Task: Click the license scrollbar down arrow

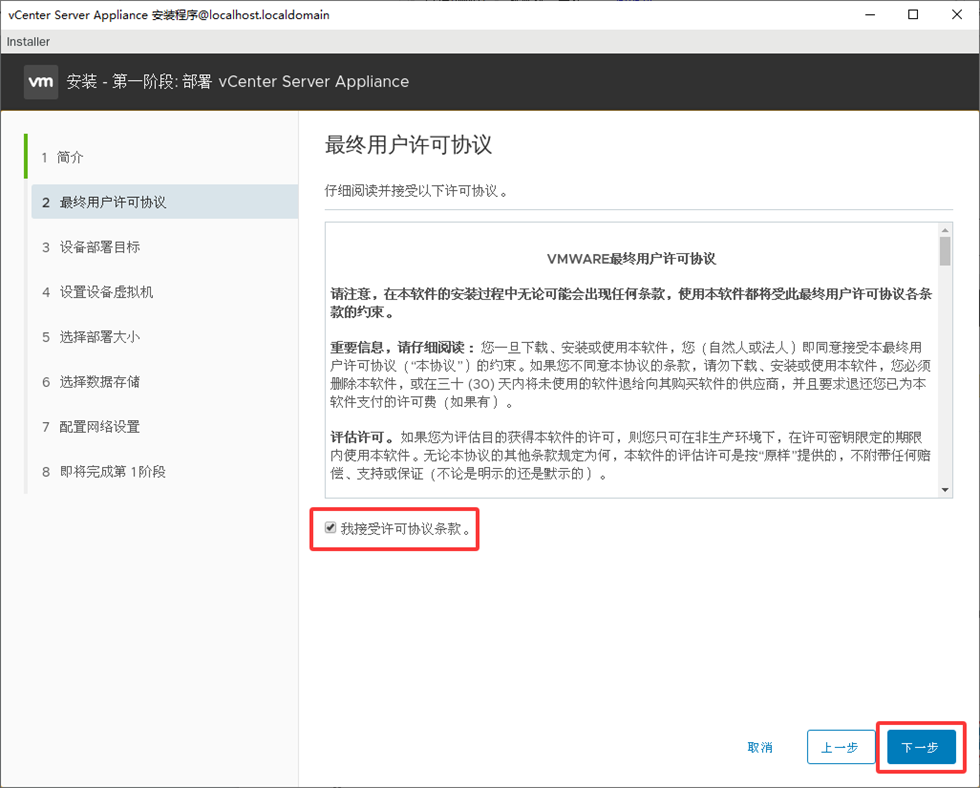Action: click(945, 490)
